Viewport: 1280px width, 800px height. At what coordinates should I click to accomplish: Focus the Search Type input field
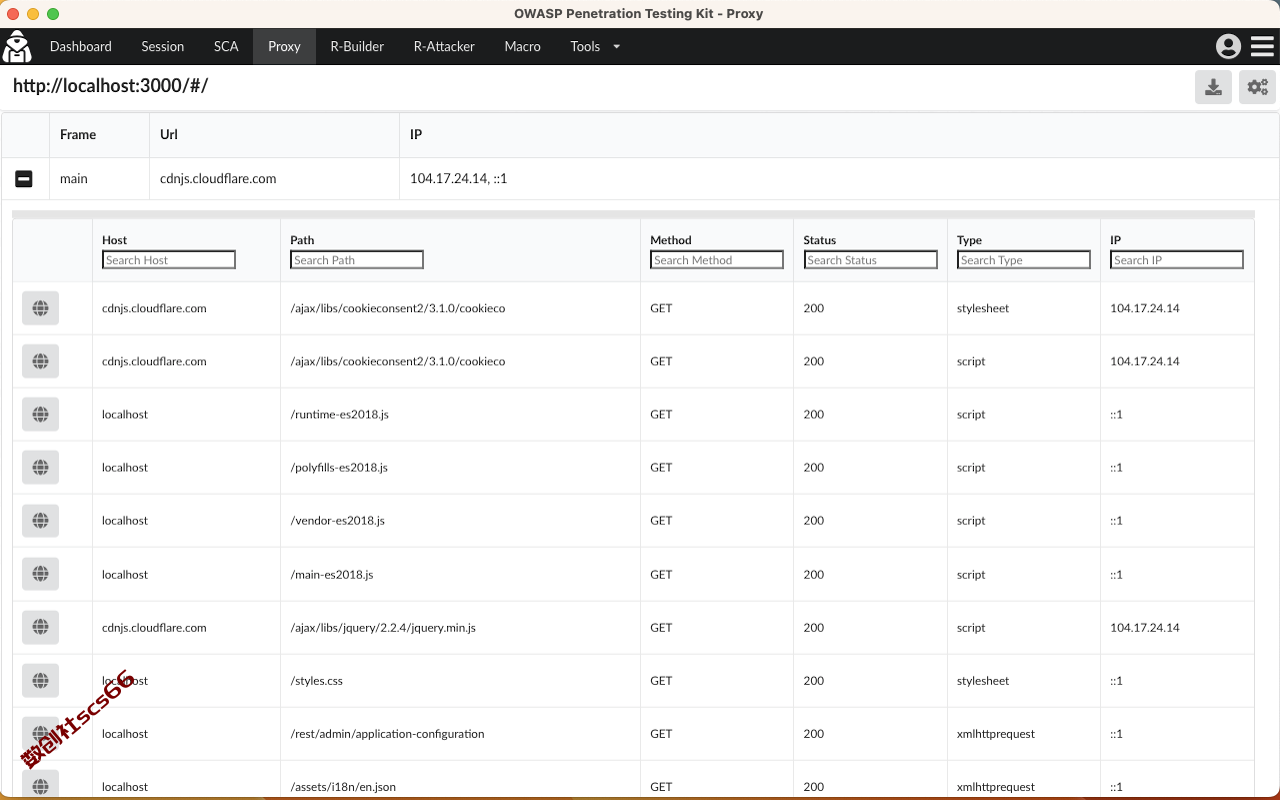pos(1024,260)
